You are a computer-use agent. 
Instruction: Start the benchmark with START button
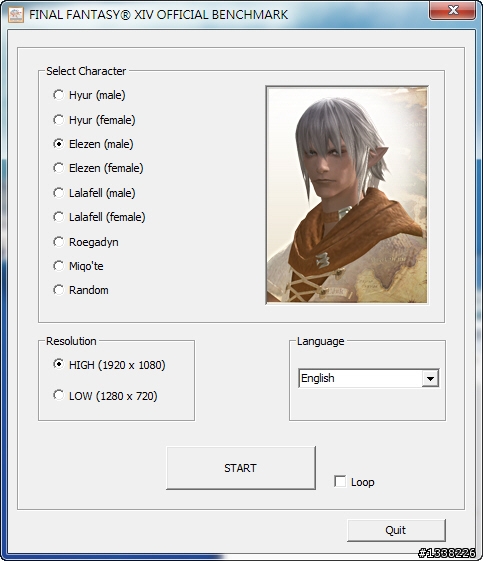tap(241, 468)
